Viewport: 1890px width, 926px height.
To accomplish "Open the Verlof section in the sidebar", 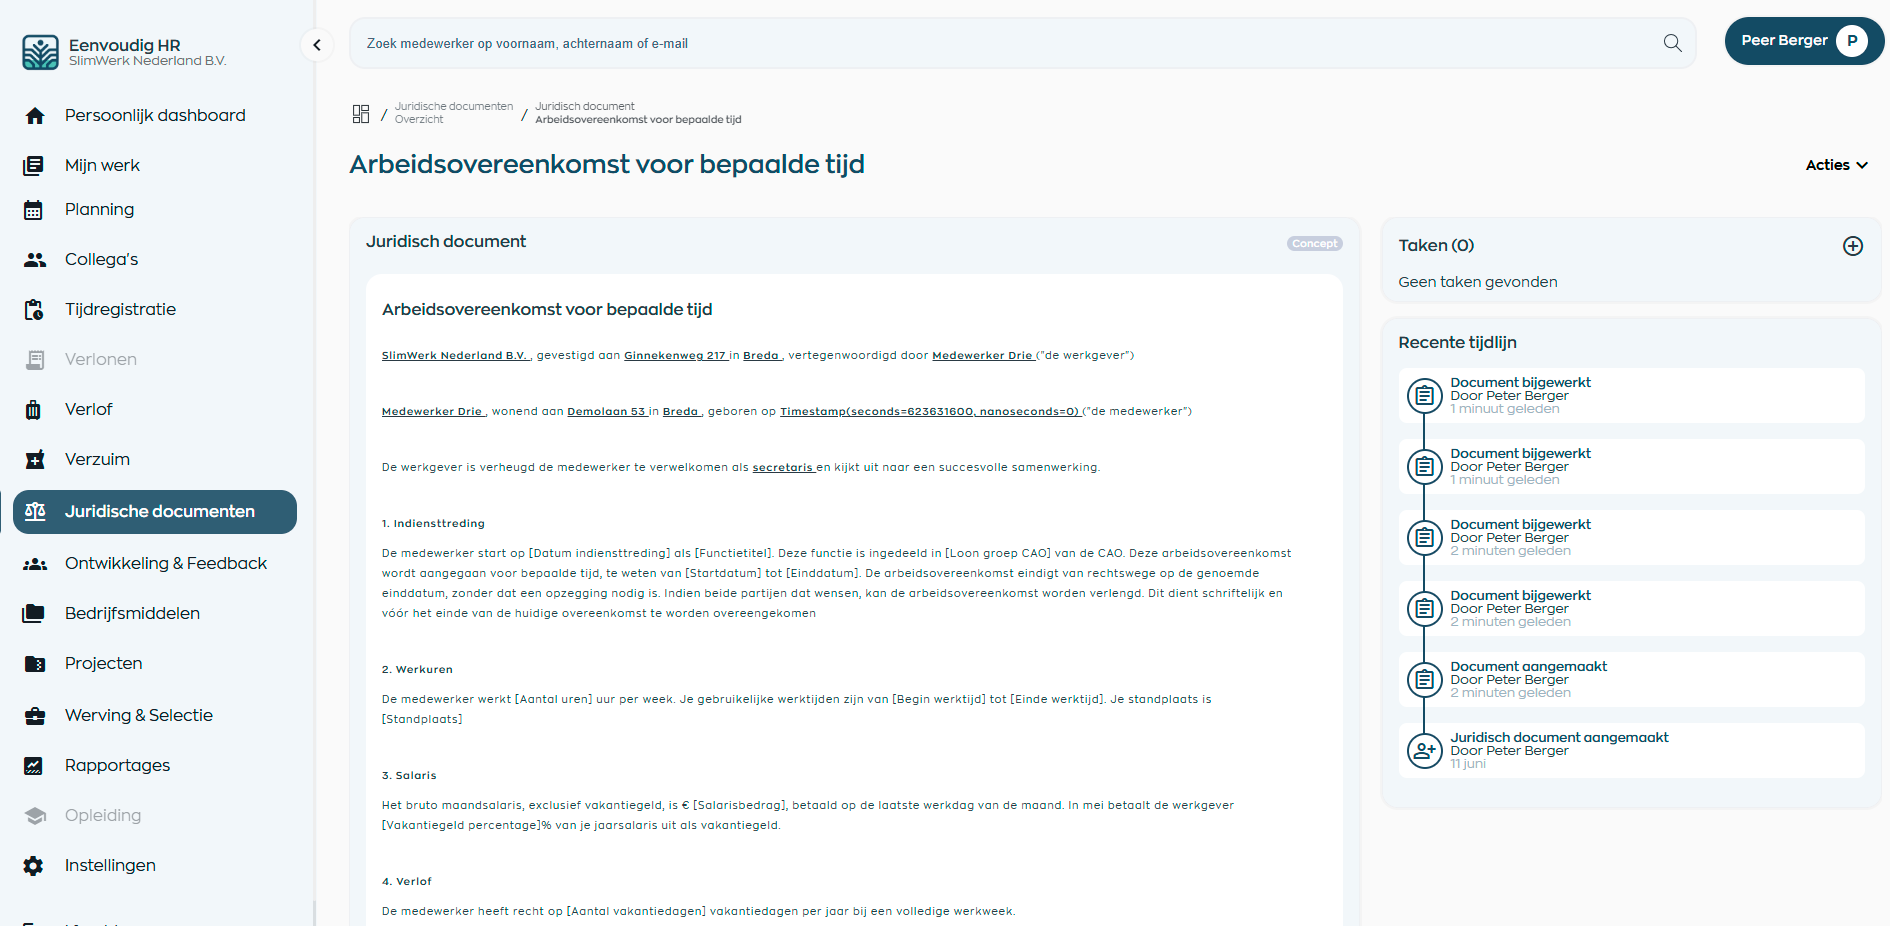I will click(x=89, y=409).
